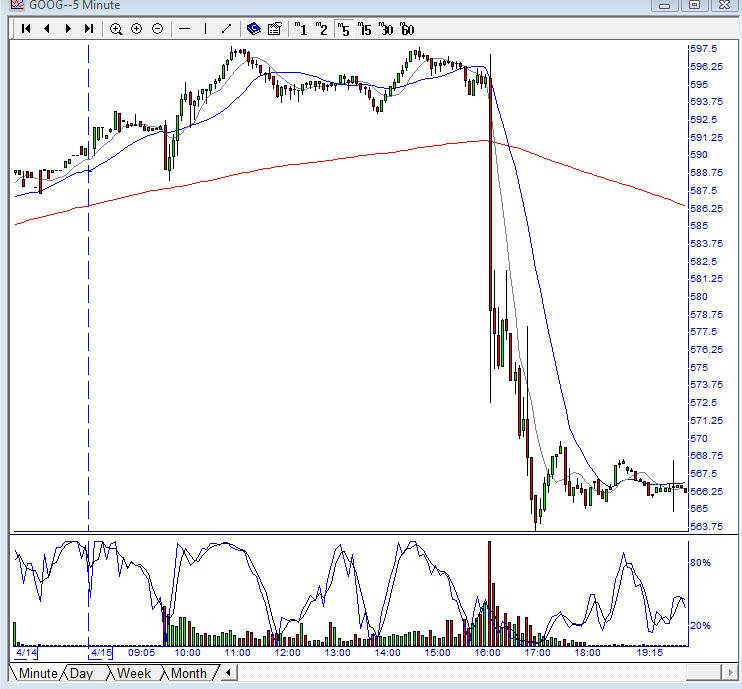The width and height of the screenshot is (742, 689).
Task: Open the Day tab
Action: coord(81,673)
